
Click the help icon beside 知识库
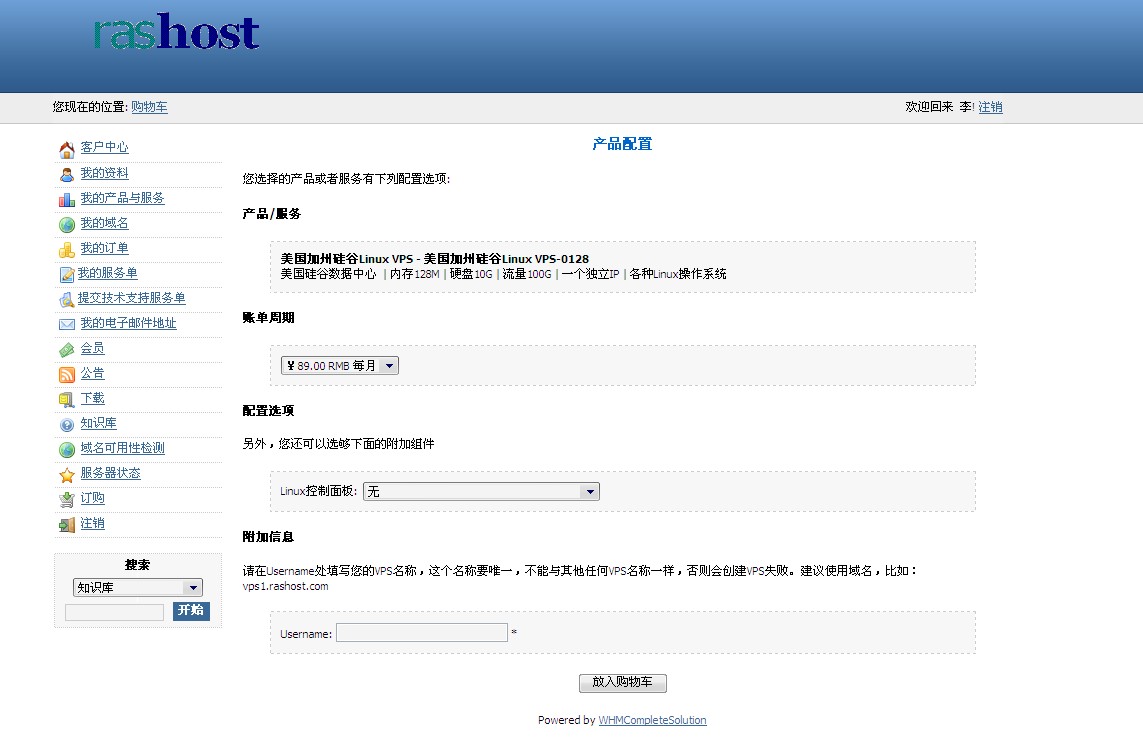tap(66, 424)
